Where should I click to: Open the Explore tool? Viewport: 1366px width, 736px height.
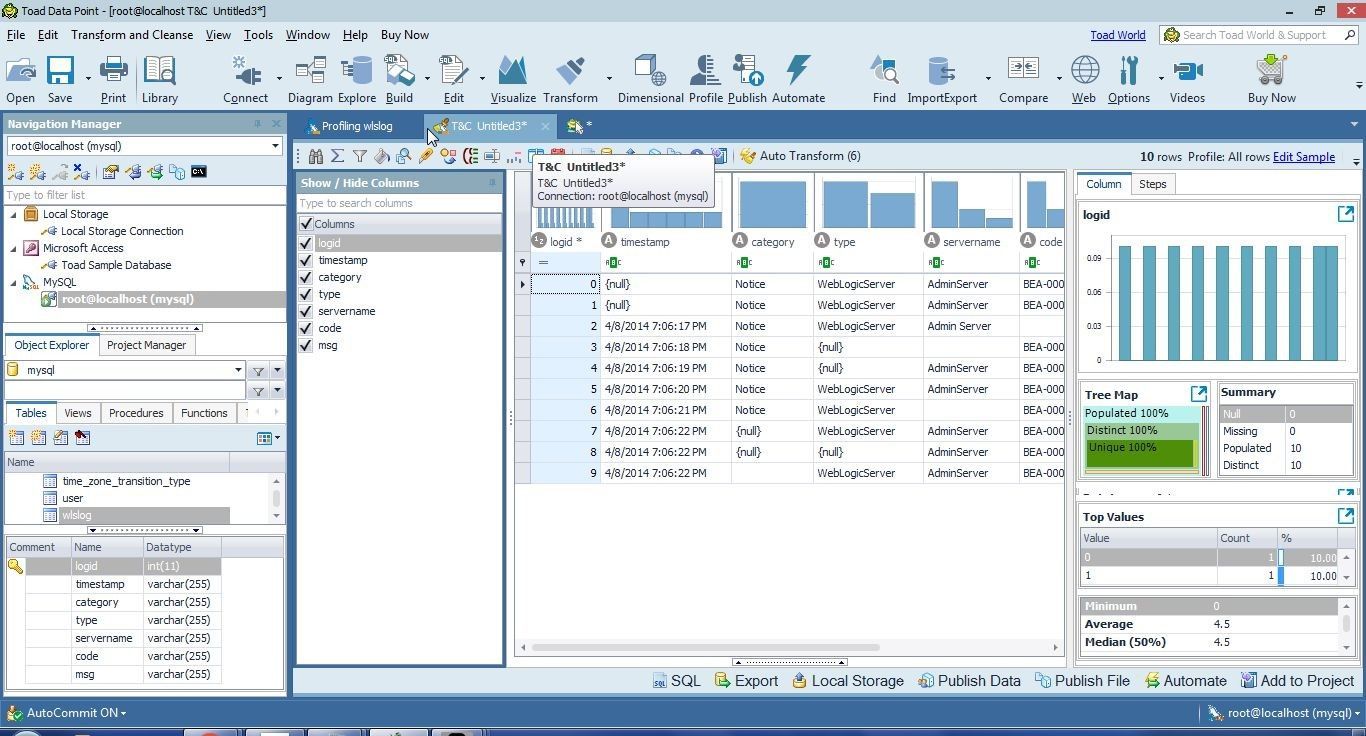(x=356, y=79)
